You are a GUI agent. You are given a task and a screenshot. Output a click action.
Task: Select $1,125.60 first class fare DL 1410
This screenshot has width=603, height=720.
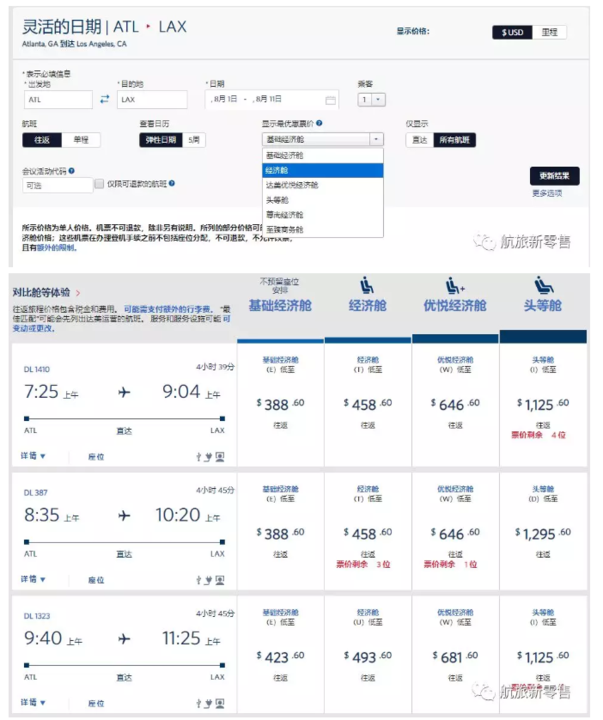point(543,405)
